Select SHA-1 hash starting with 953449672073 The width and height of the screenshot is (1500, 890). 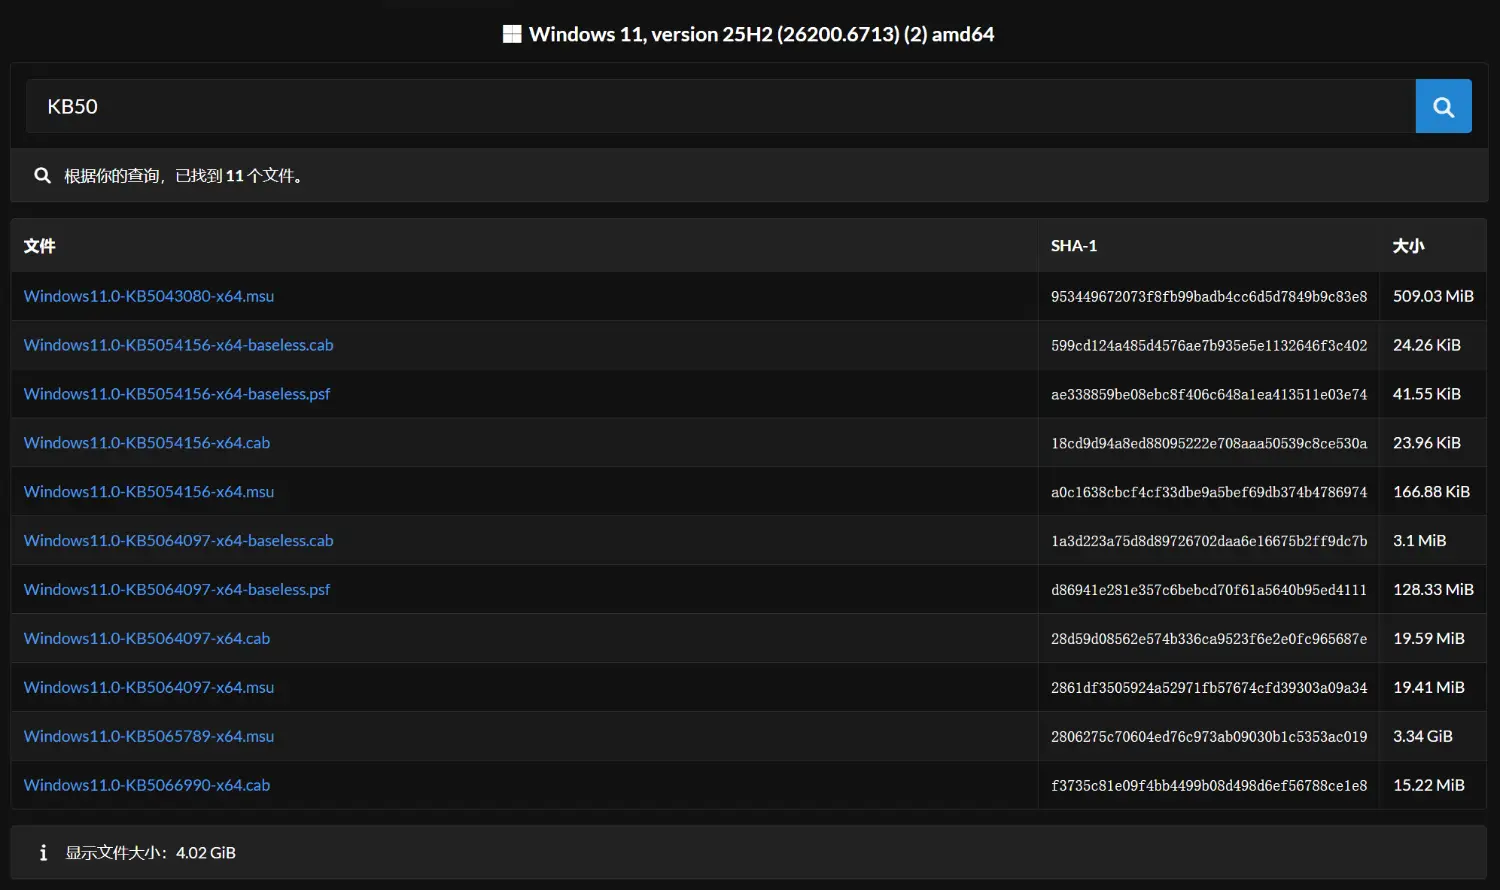pyautogui.click(x=1209, y=297)
